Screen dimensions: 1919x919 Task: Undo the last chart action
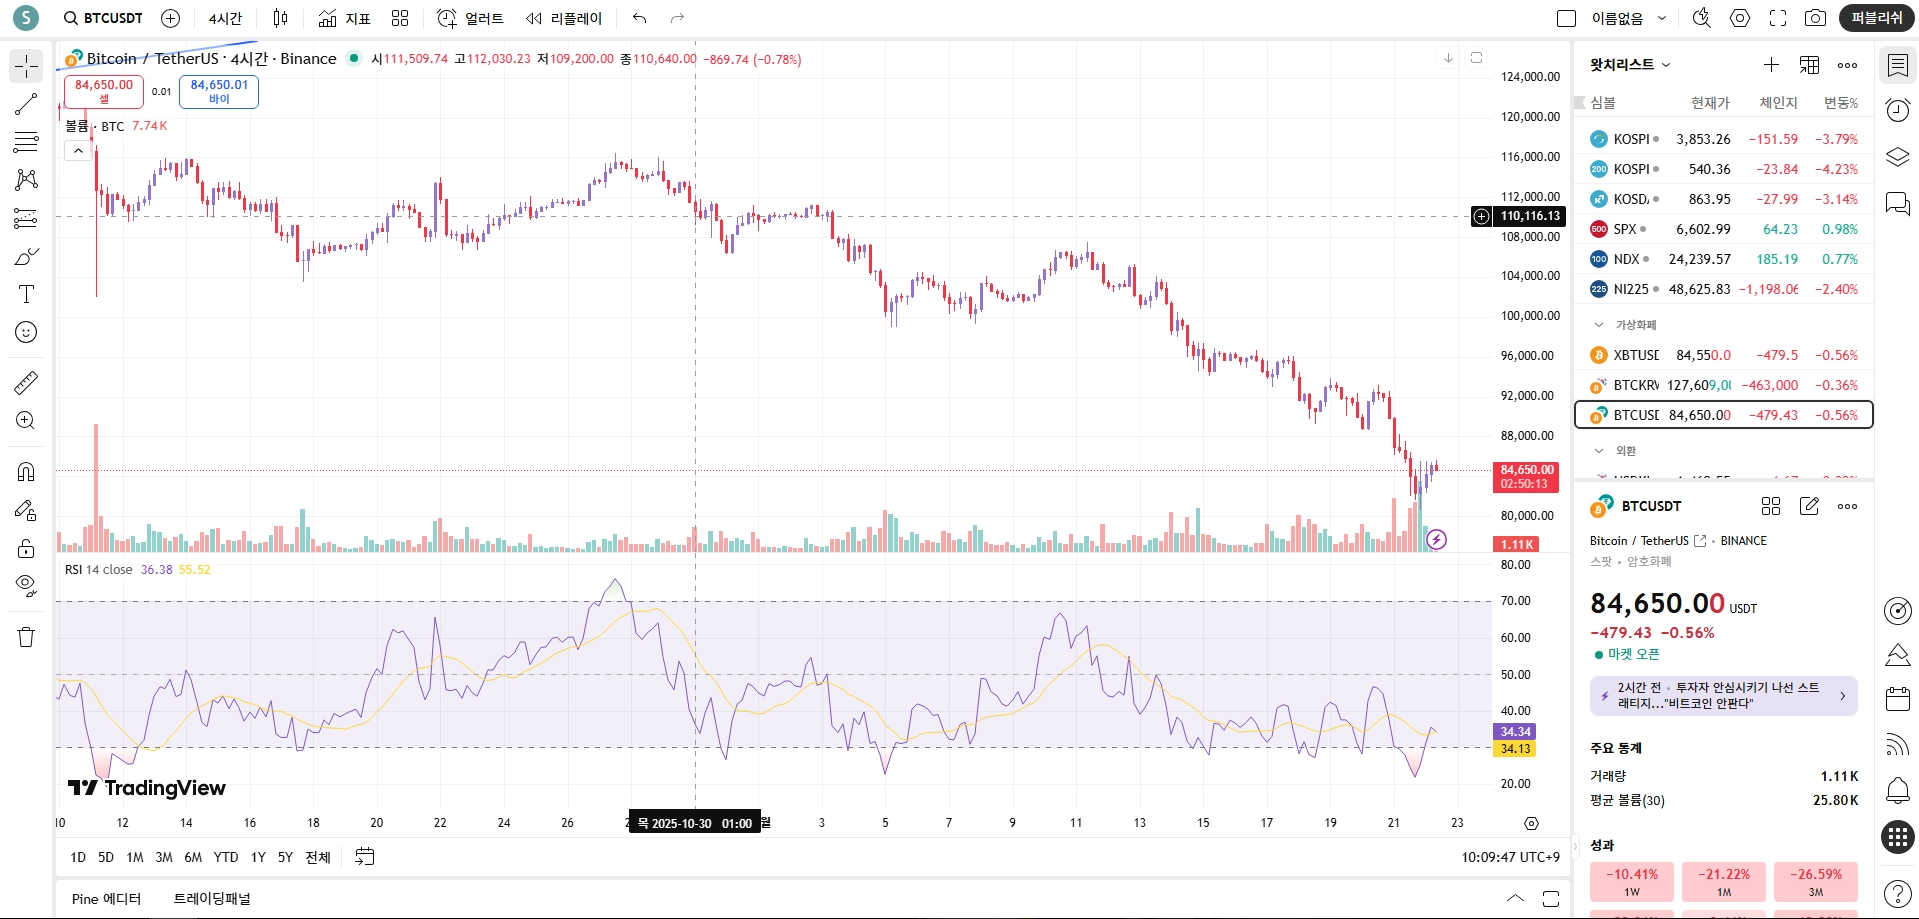[640, 18]
